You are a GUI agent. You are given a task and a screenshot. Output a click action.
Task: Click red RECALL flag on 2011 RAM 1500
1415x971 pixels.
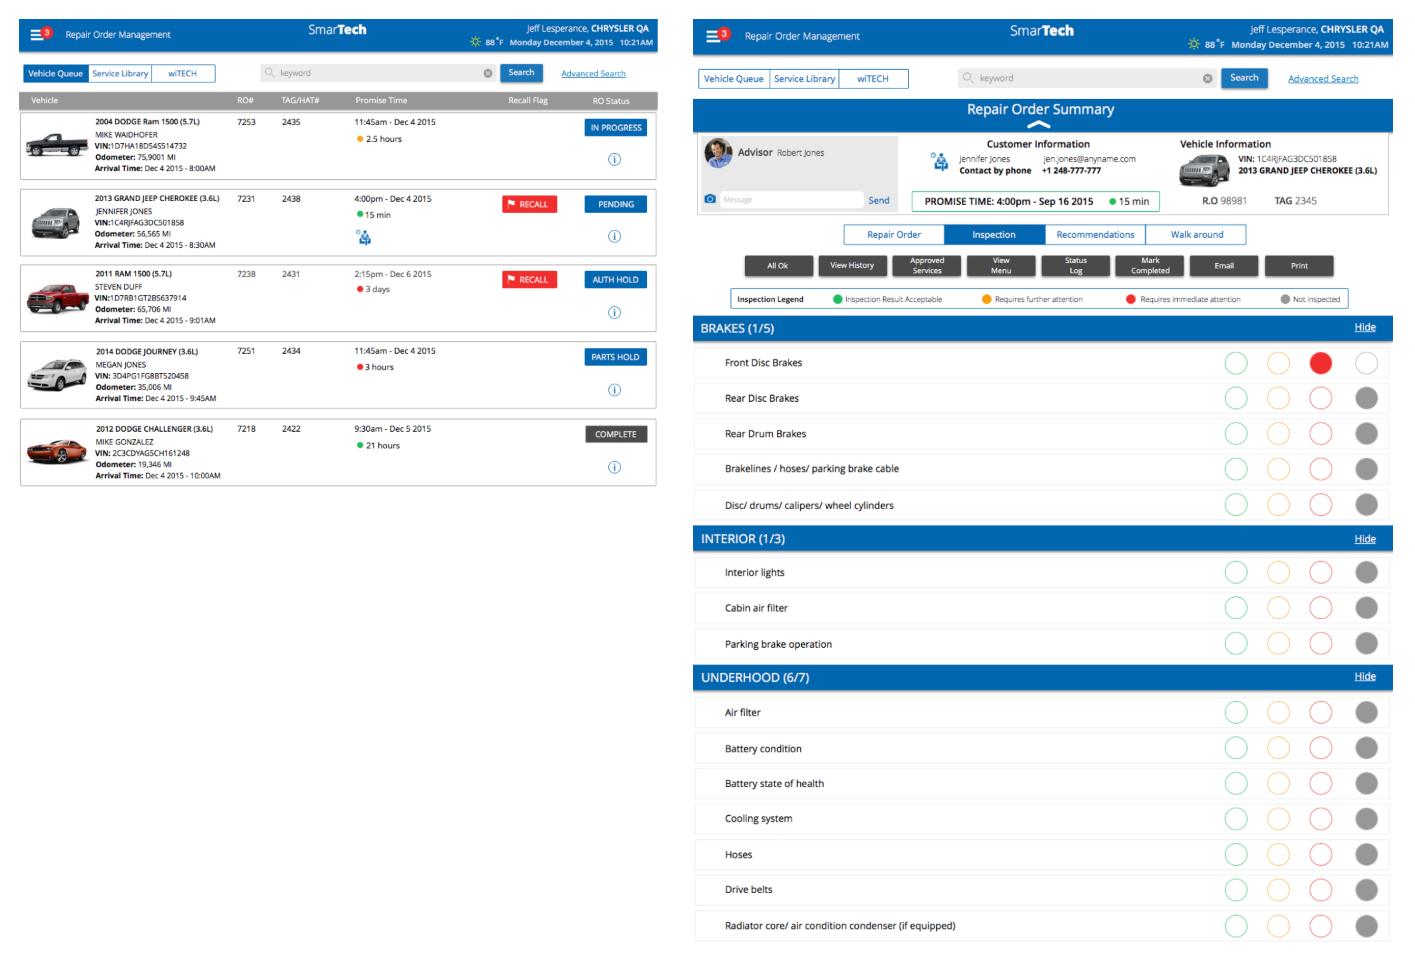click(x=529, y=280)
